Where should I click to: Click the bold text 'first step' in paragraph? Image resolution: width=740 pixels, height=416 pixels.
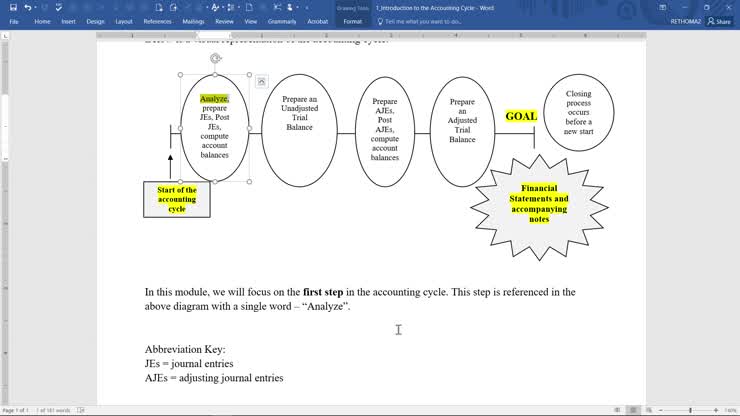coord(323,292)
